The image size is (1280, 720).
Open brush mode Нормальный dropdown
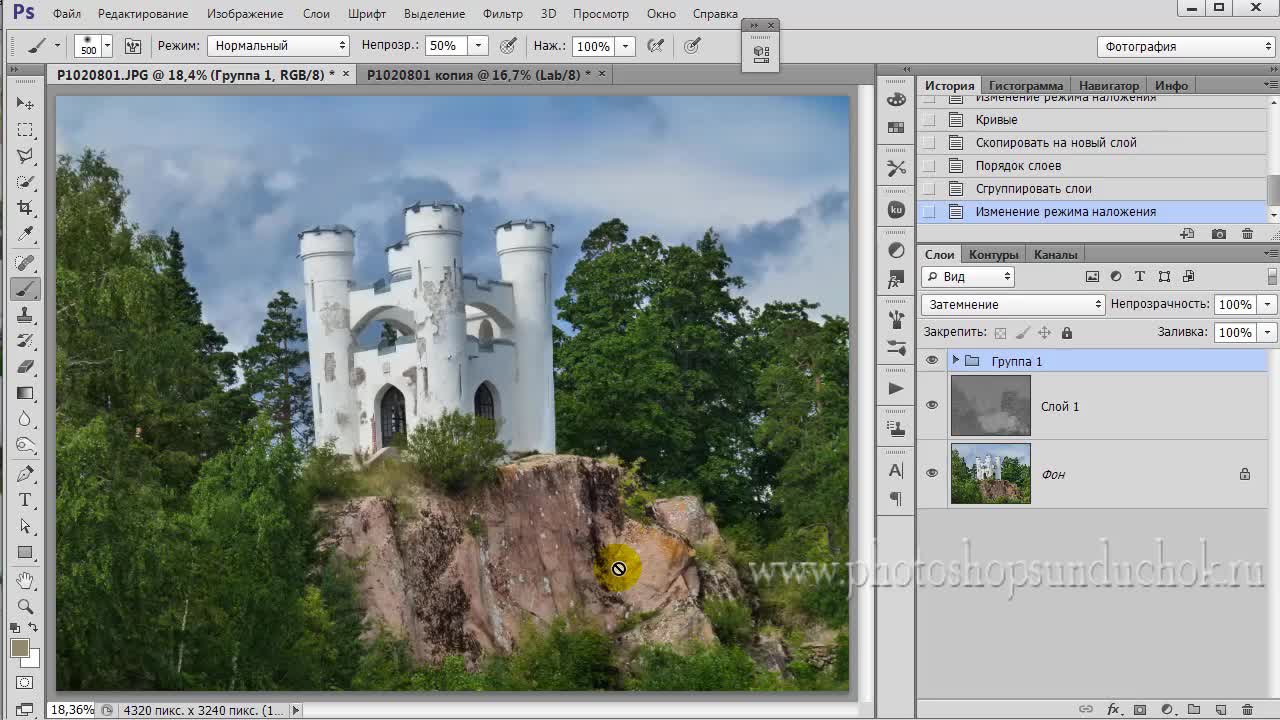pos(278,45)
